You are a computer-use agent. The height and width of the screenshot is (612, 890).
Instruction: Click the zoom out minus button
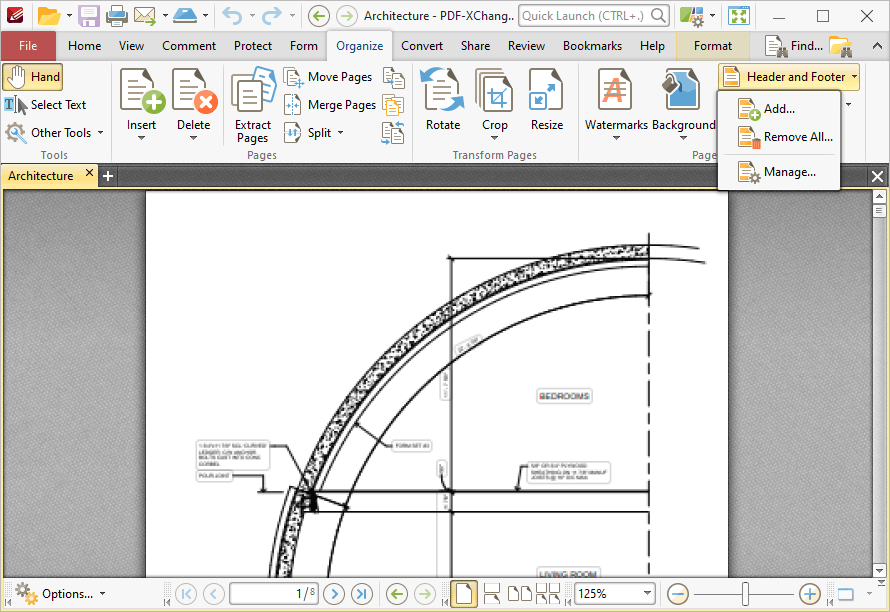coord(677,594)
